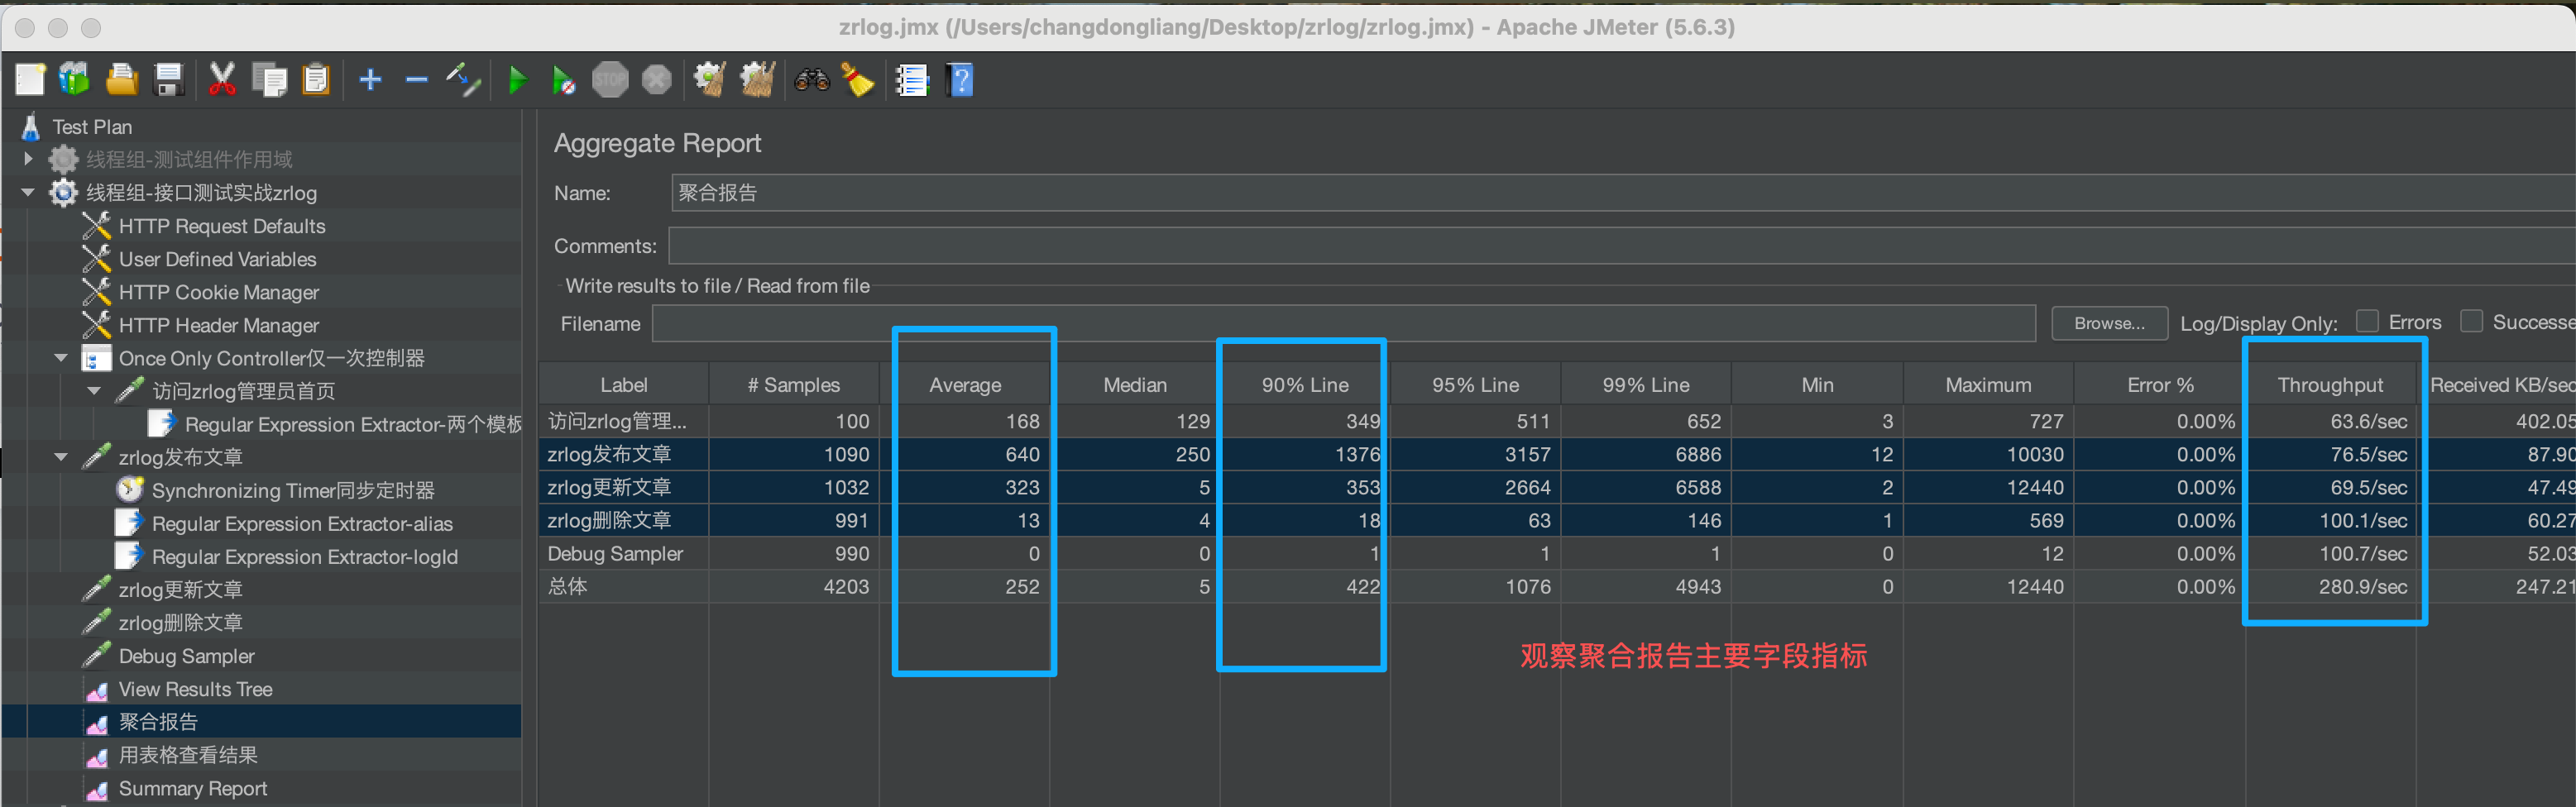Screen dimensions: 2576x807
Task: Click the Paste clipboard icon
Action: (316, 79)
